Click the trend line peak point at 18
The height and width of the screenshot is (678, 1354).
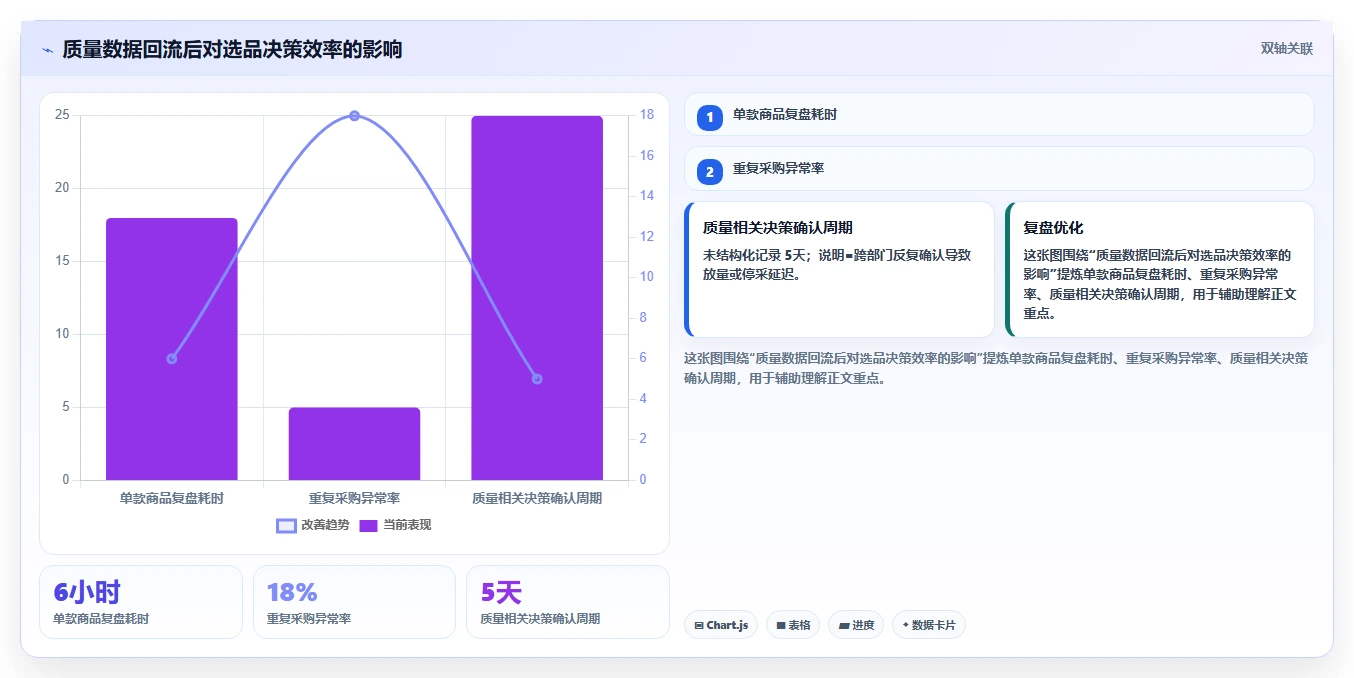[x=354, y=116]
